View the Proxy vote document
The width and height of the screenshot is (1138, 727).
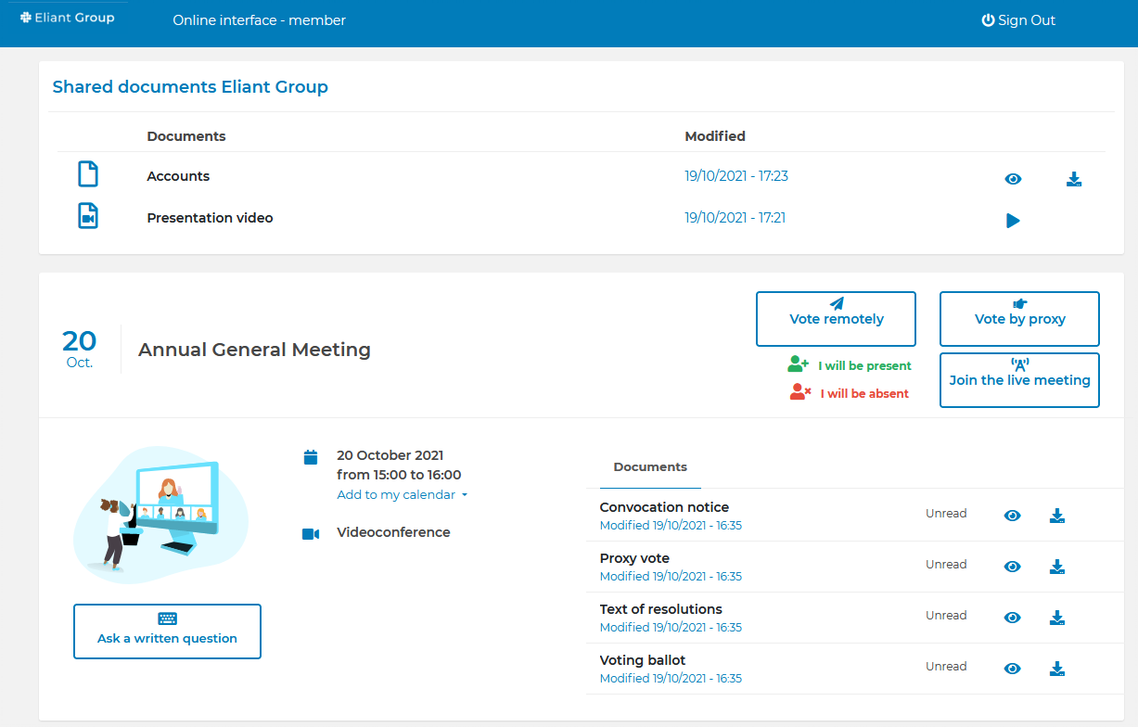click(x=1012, y=567)
